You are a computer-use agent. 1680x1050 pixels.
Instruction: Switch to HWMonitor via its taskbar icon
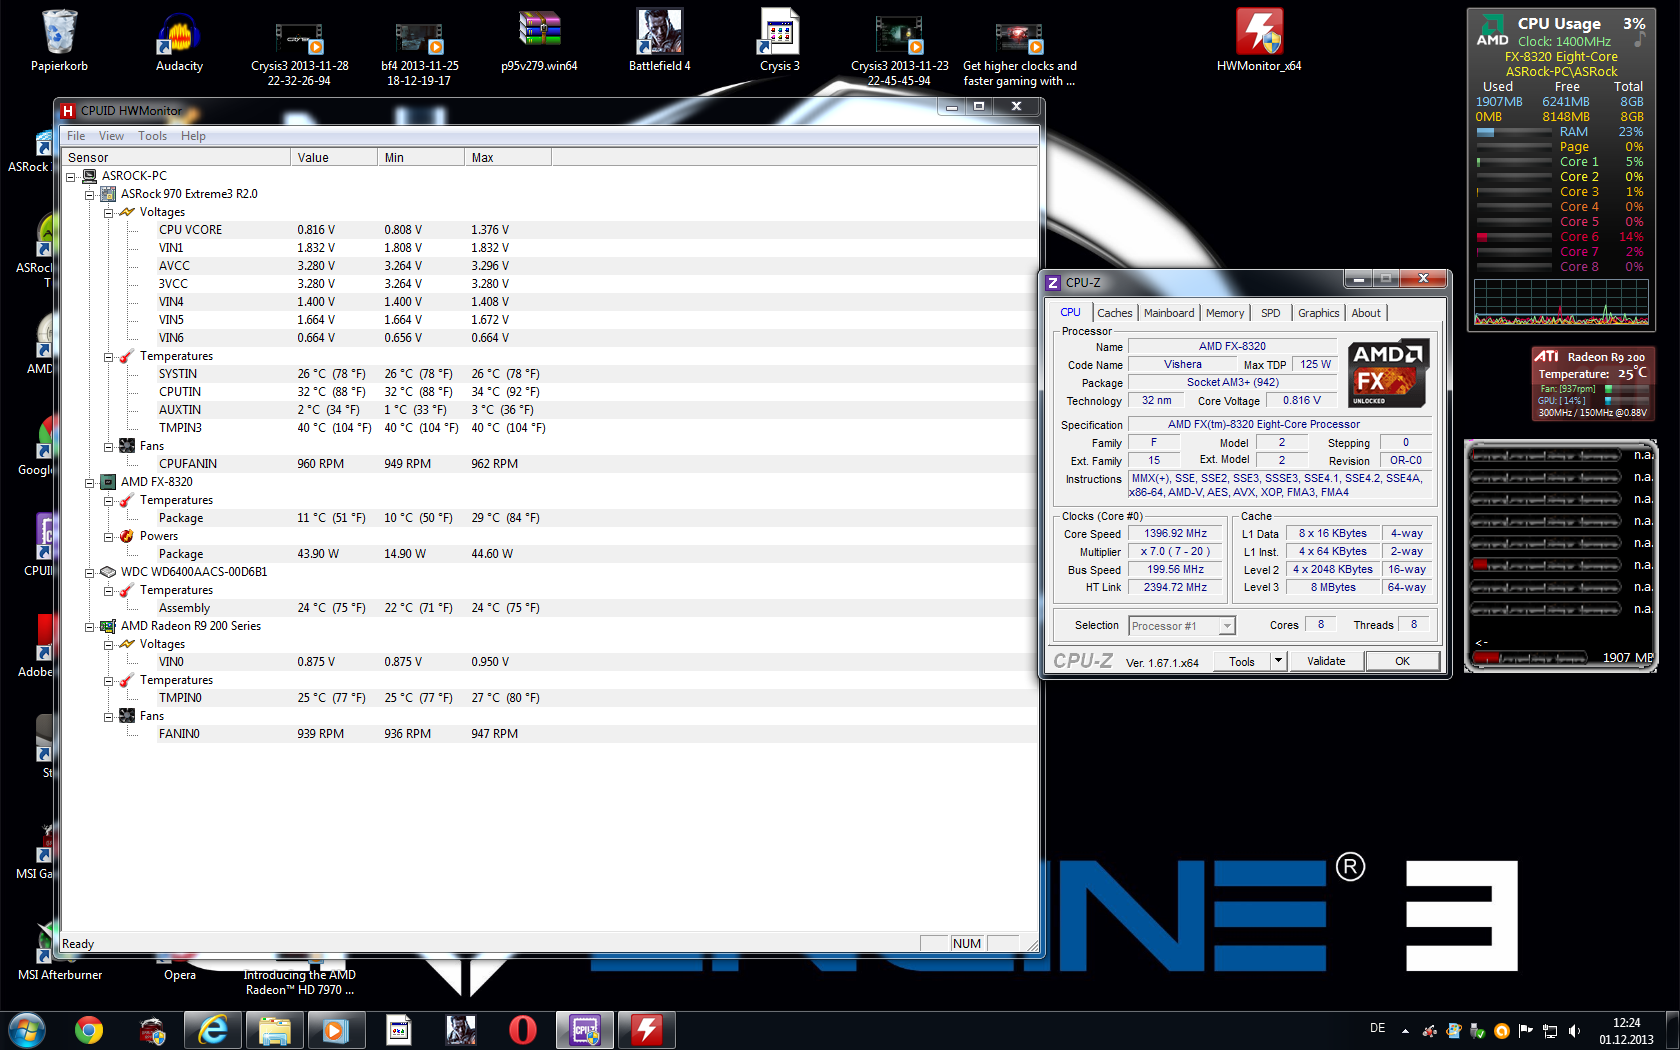[x=647, y=1030]
